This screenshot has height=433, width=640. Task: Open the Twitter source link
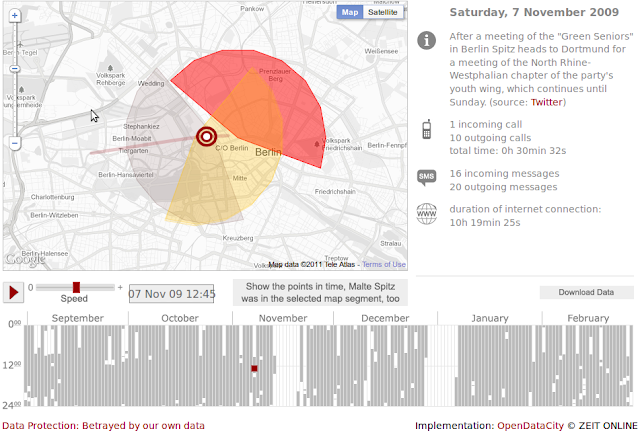[547, 102]
